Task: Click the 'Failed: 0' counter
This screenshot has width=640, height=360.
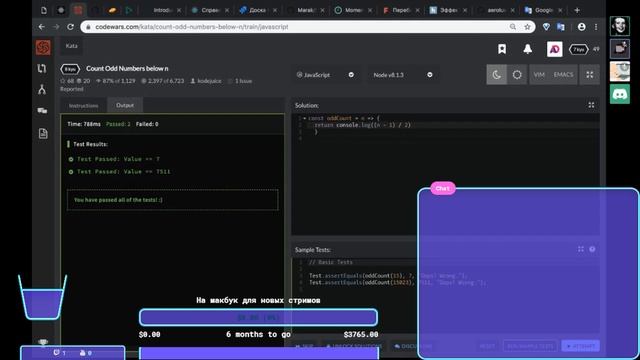Action: click(147, 124)
